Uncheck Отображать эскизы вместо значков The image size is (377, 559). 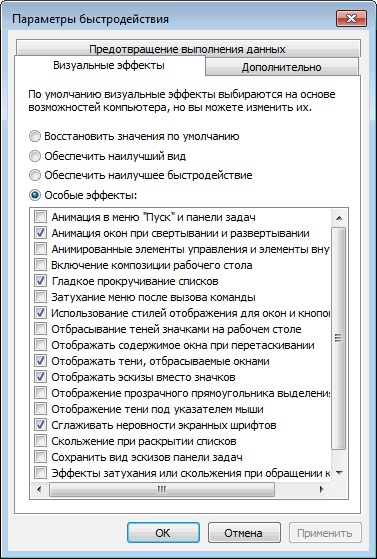(x=40, y=377)
